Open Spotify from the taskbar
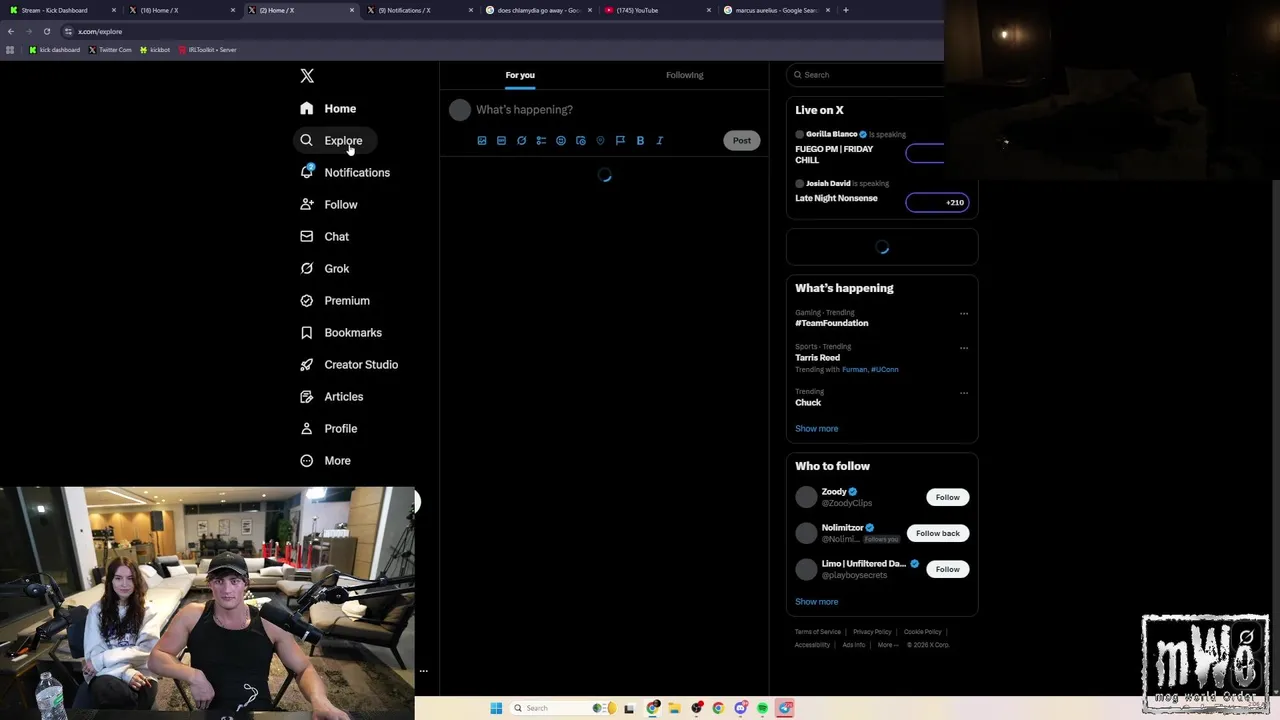 coord(762,708)
